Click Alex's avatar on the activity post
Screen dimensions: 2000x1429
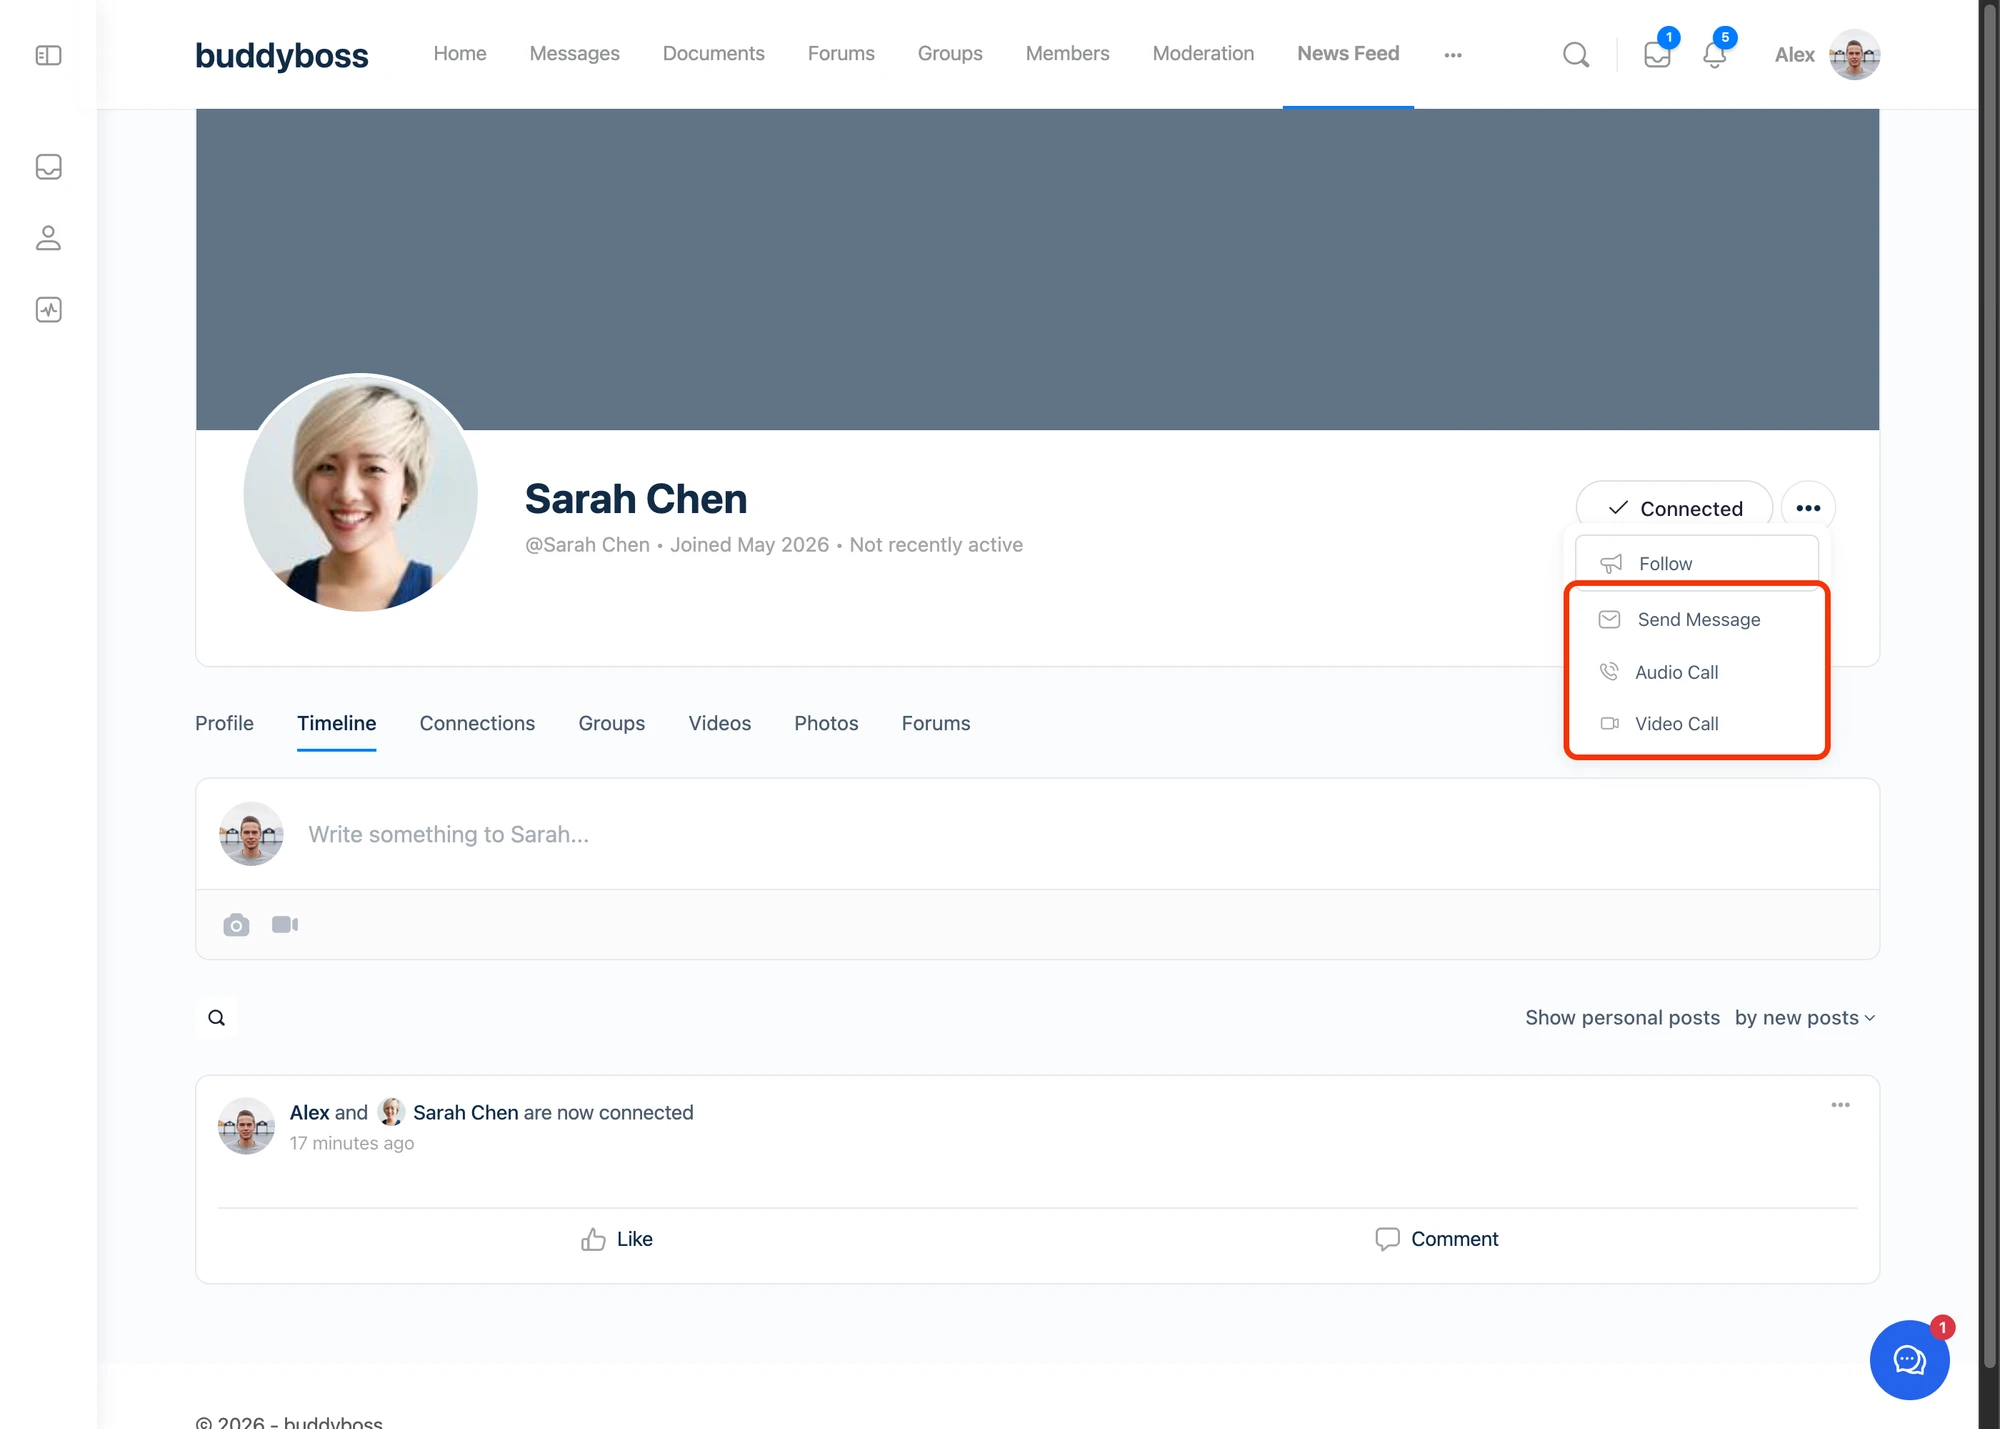246,1126
